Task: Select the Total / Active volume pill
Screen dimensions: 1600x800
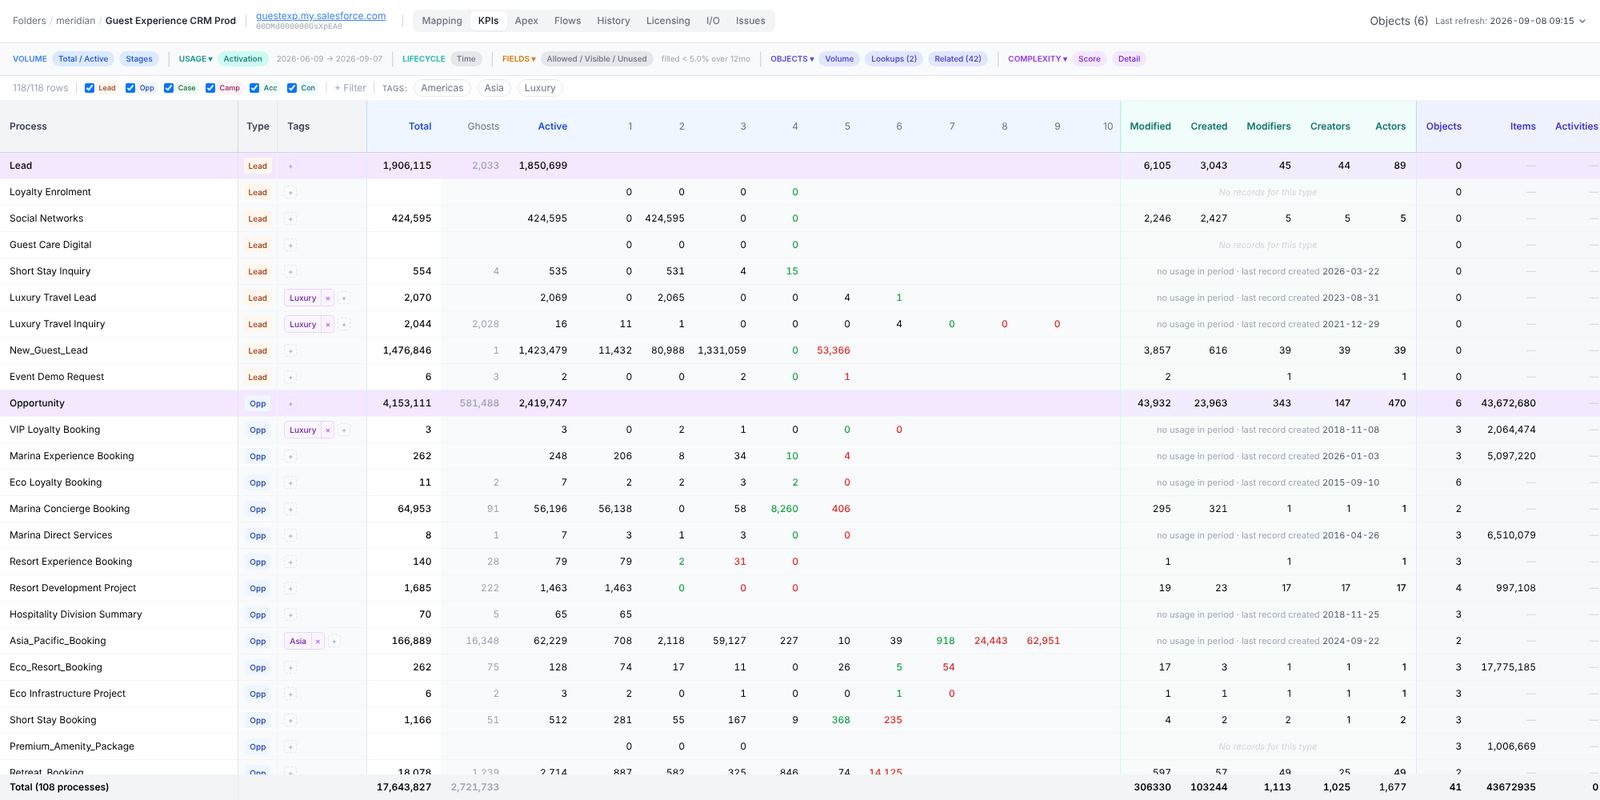Action: tap(83, 59)
